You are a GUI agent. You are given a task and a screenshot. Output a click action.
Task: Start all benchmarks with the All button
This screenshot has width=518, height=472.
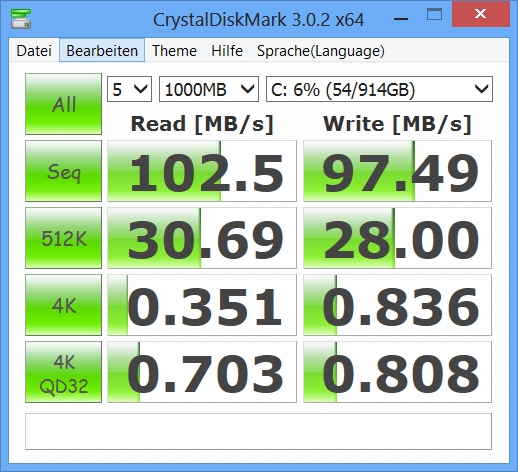[x=64, y=104]
